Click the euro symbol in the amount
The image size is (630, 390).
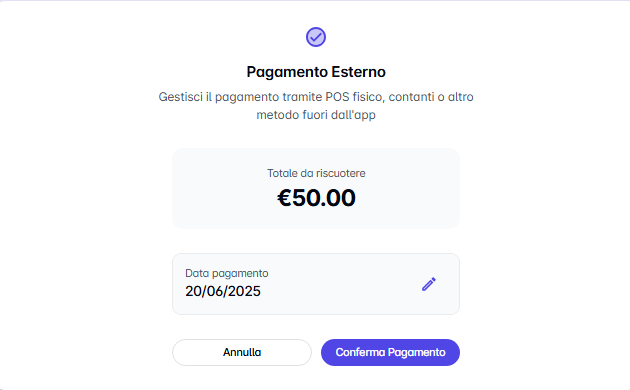click(284, 198)
